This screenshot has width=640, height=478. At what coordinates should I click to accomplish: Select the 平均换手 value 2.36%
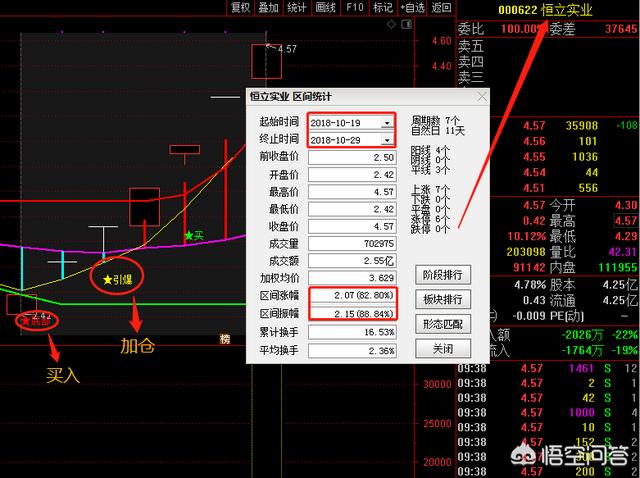pyautogui.click(x=352, y=351)
